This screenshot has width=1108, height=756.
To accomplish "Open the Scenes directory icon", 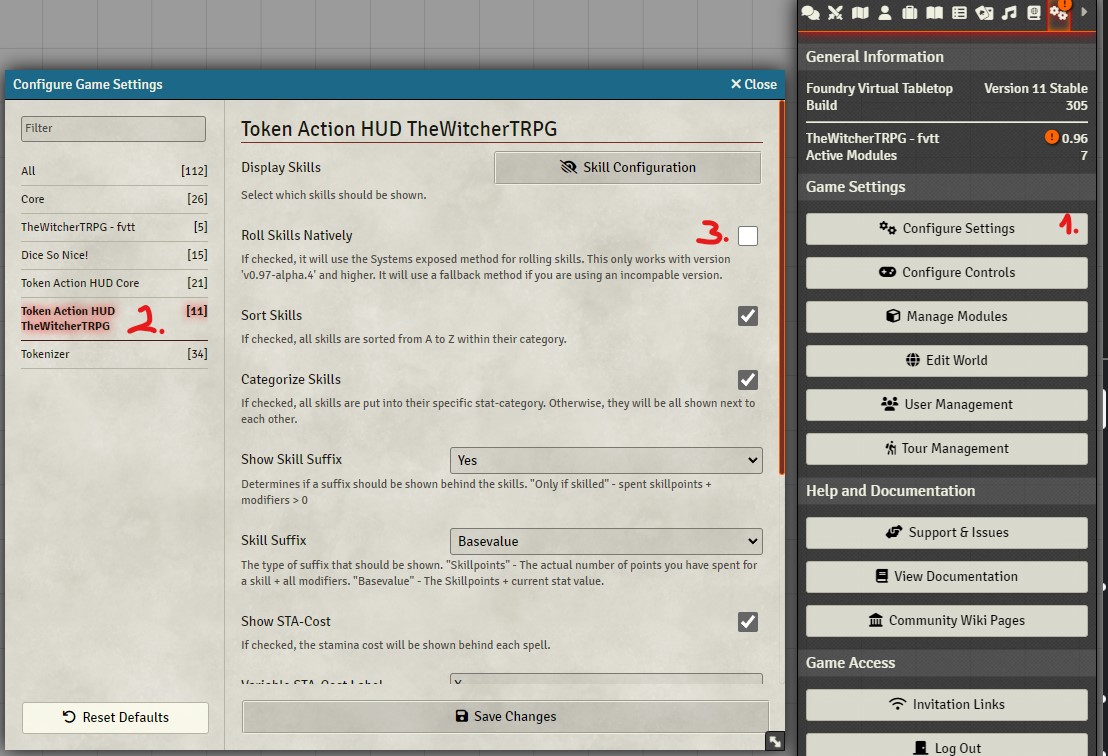I will (860, 13).
